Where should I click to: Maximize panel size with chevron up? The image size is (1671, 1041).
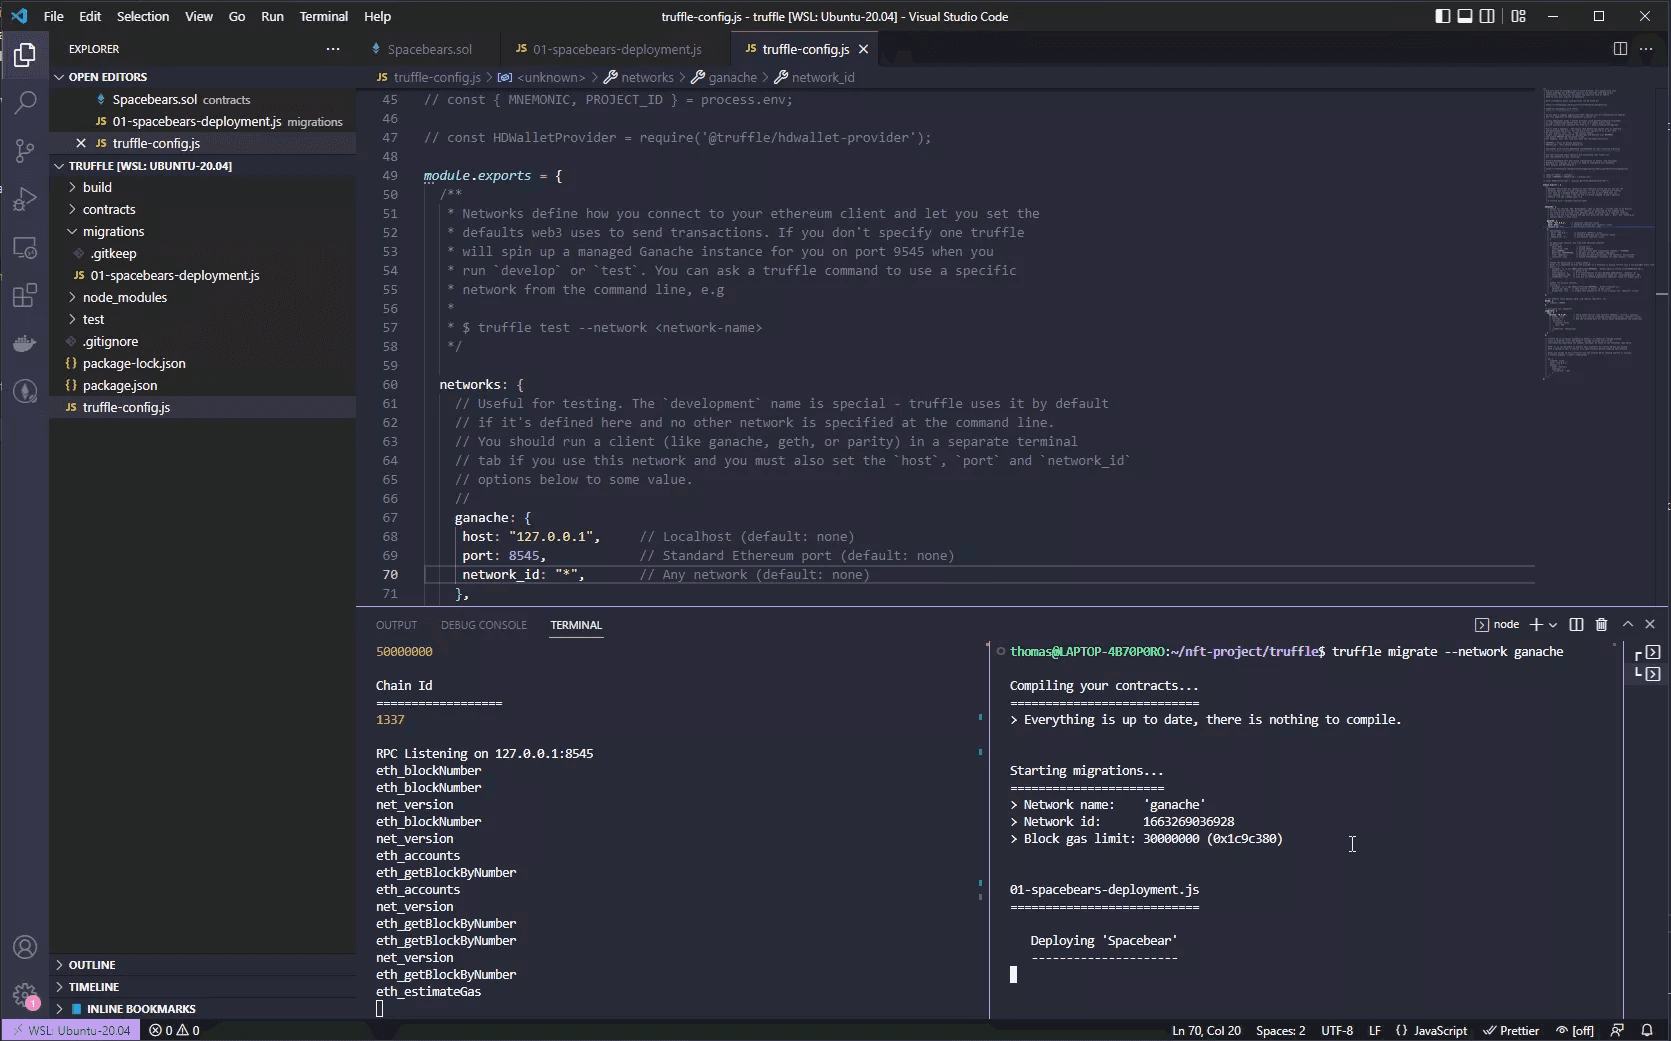(1627, 624)
